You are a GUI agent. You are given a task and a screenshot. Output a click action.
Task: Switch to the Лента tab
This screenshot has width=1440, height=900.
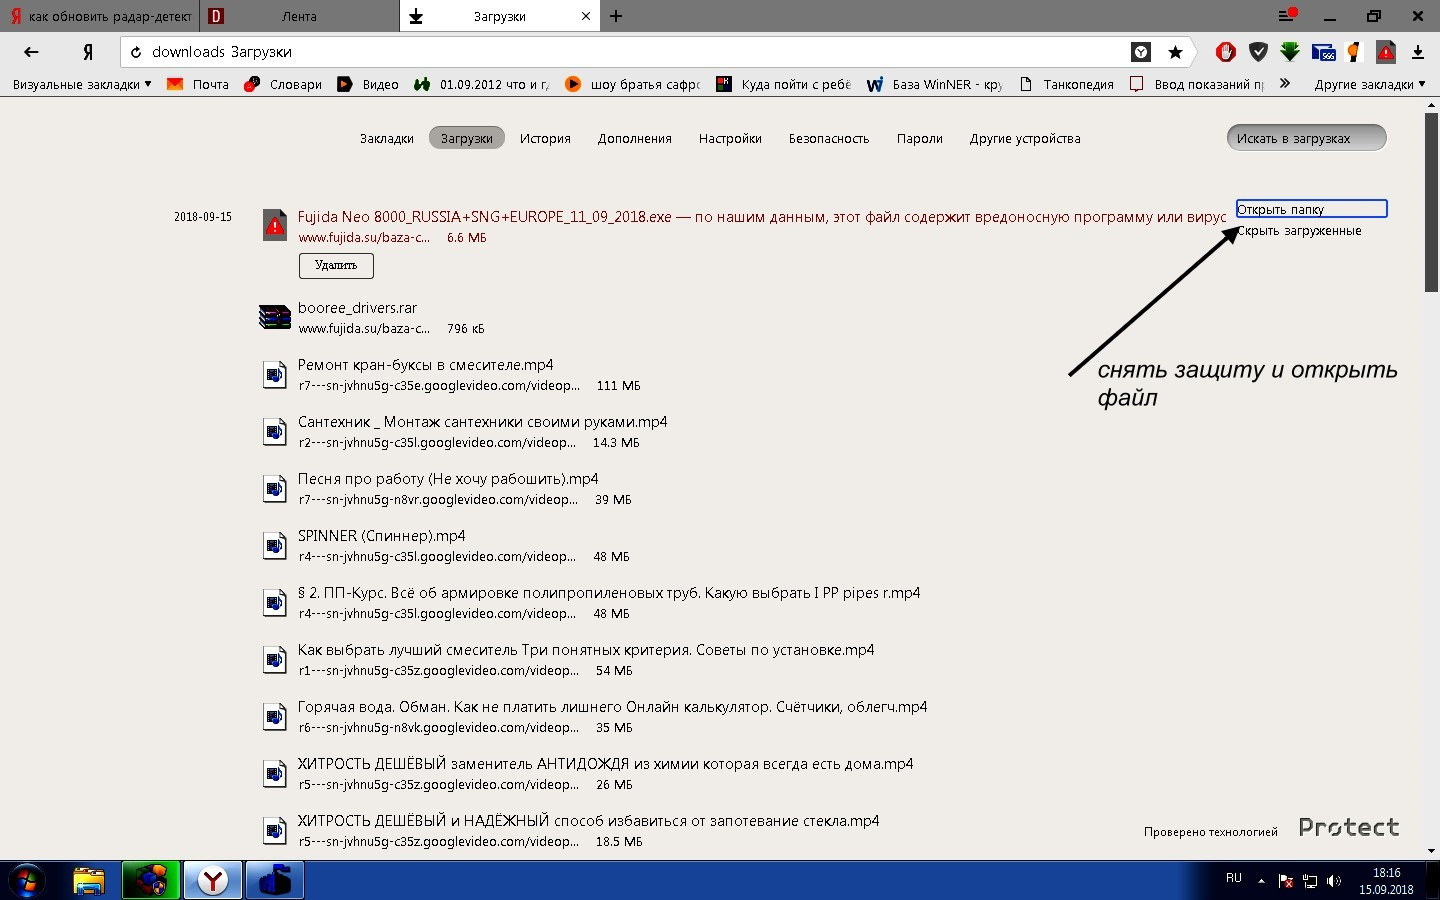[x=299, y=16]
